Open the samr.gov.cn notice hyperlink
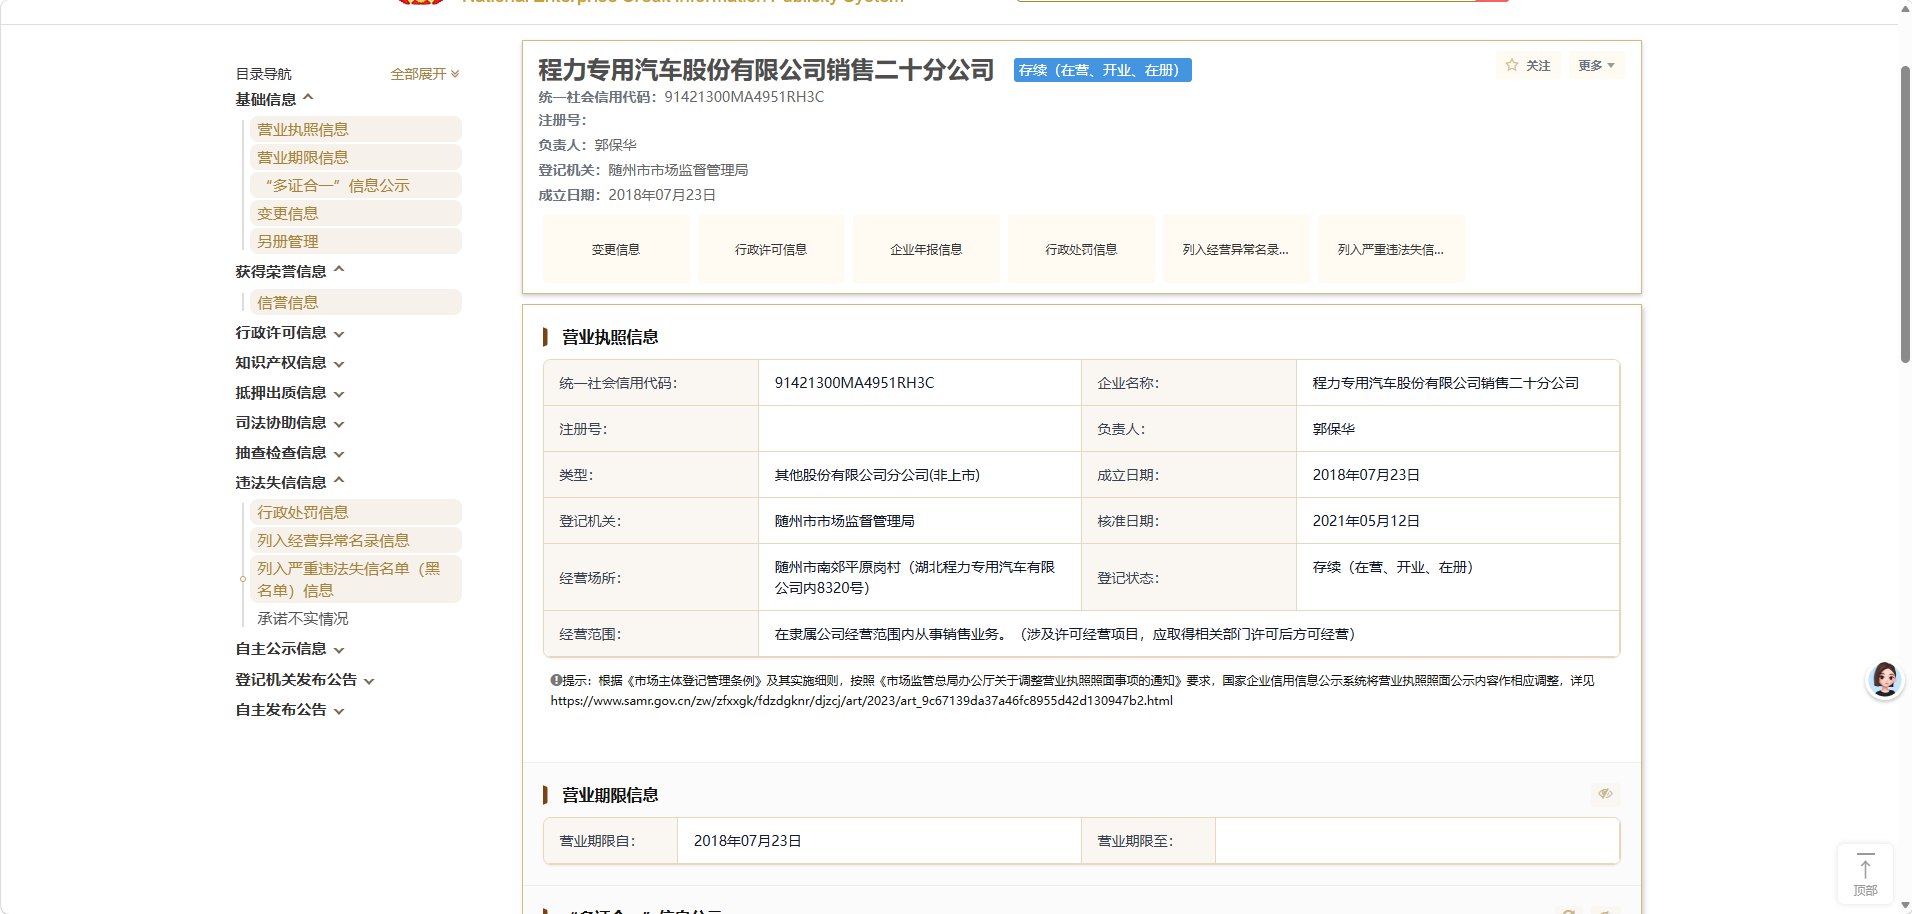 click(x=861, y=701)
